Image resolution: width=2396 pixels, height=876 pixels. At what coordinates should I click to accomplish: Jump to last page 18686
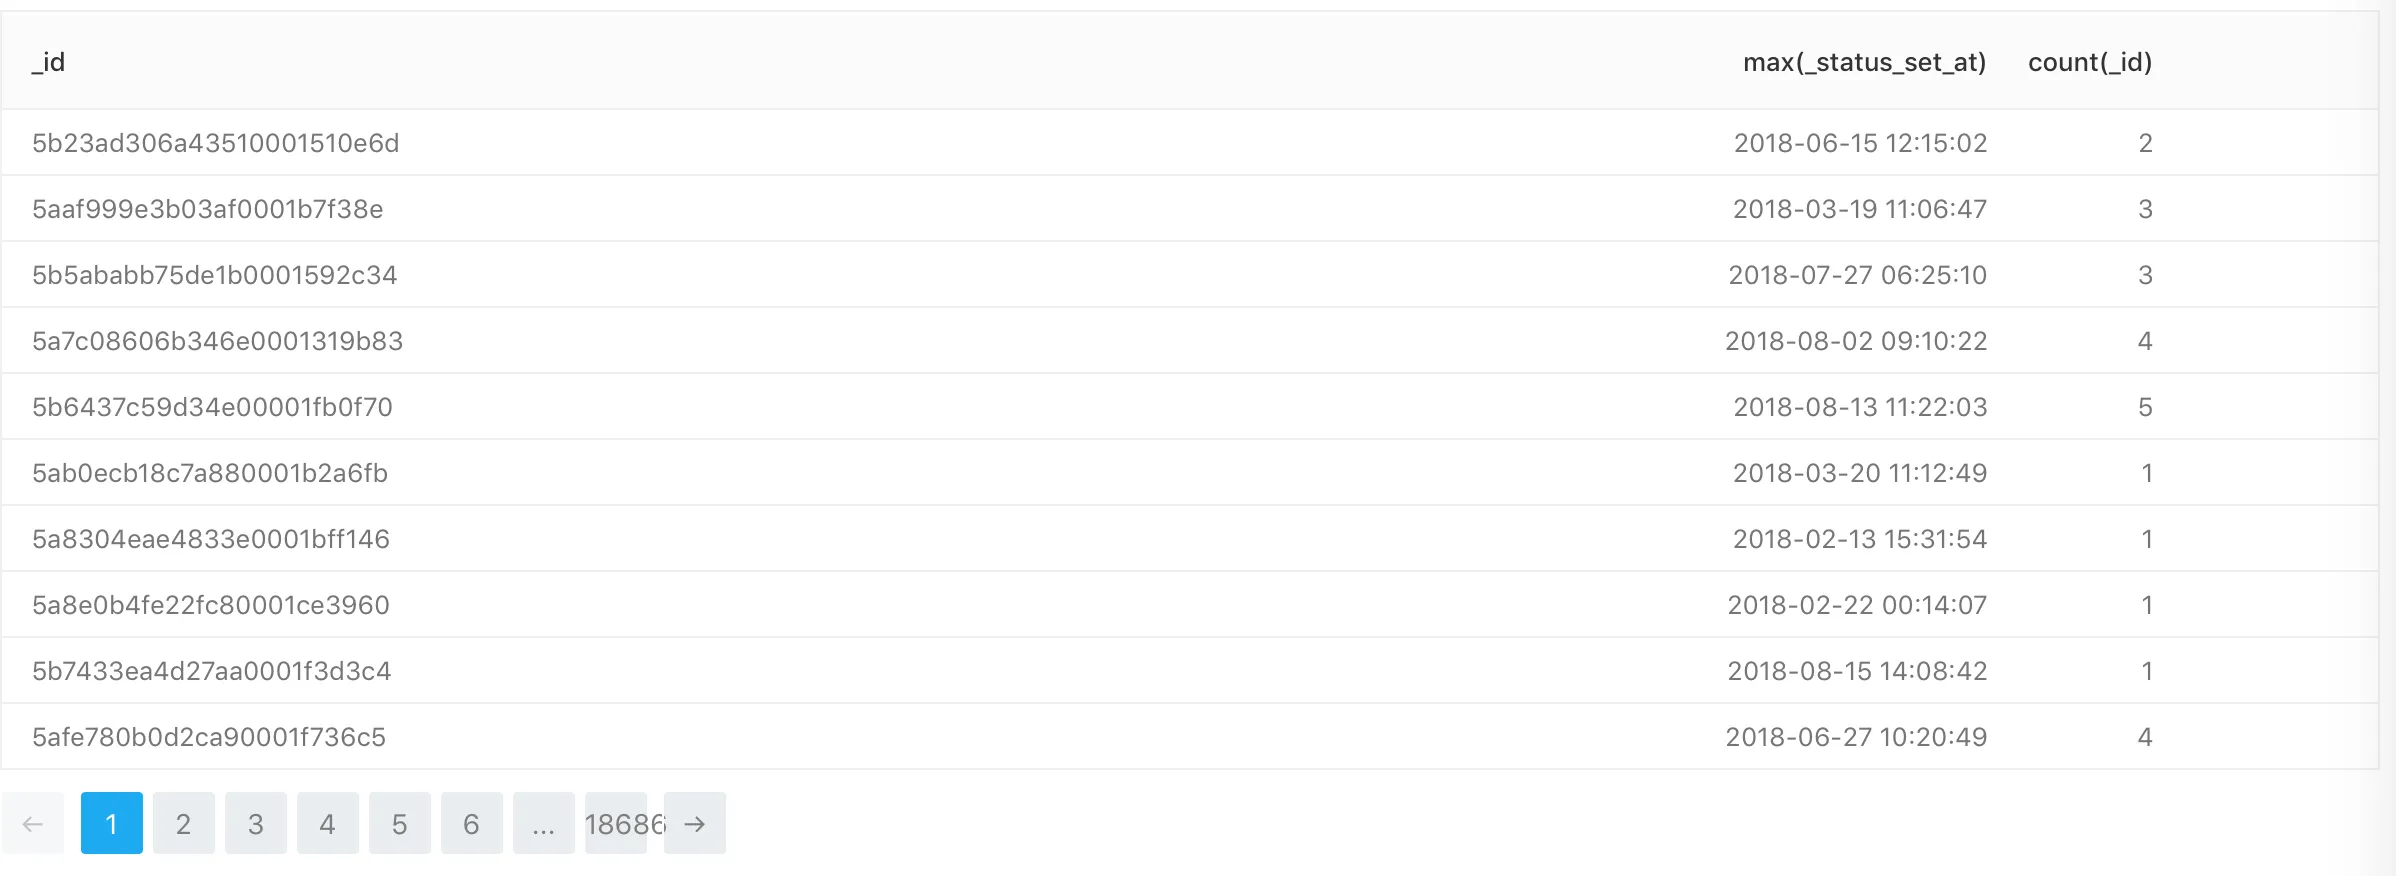tap(616, 823)
